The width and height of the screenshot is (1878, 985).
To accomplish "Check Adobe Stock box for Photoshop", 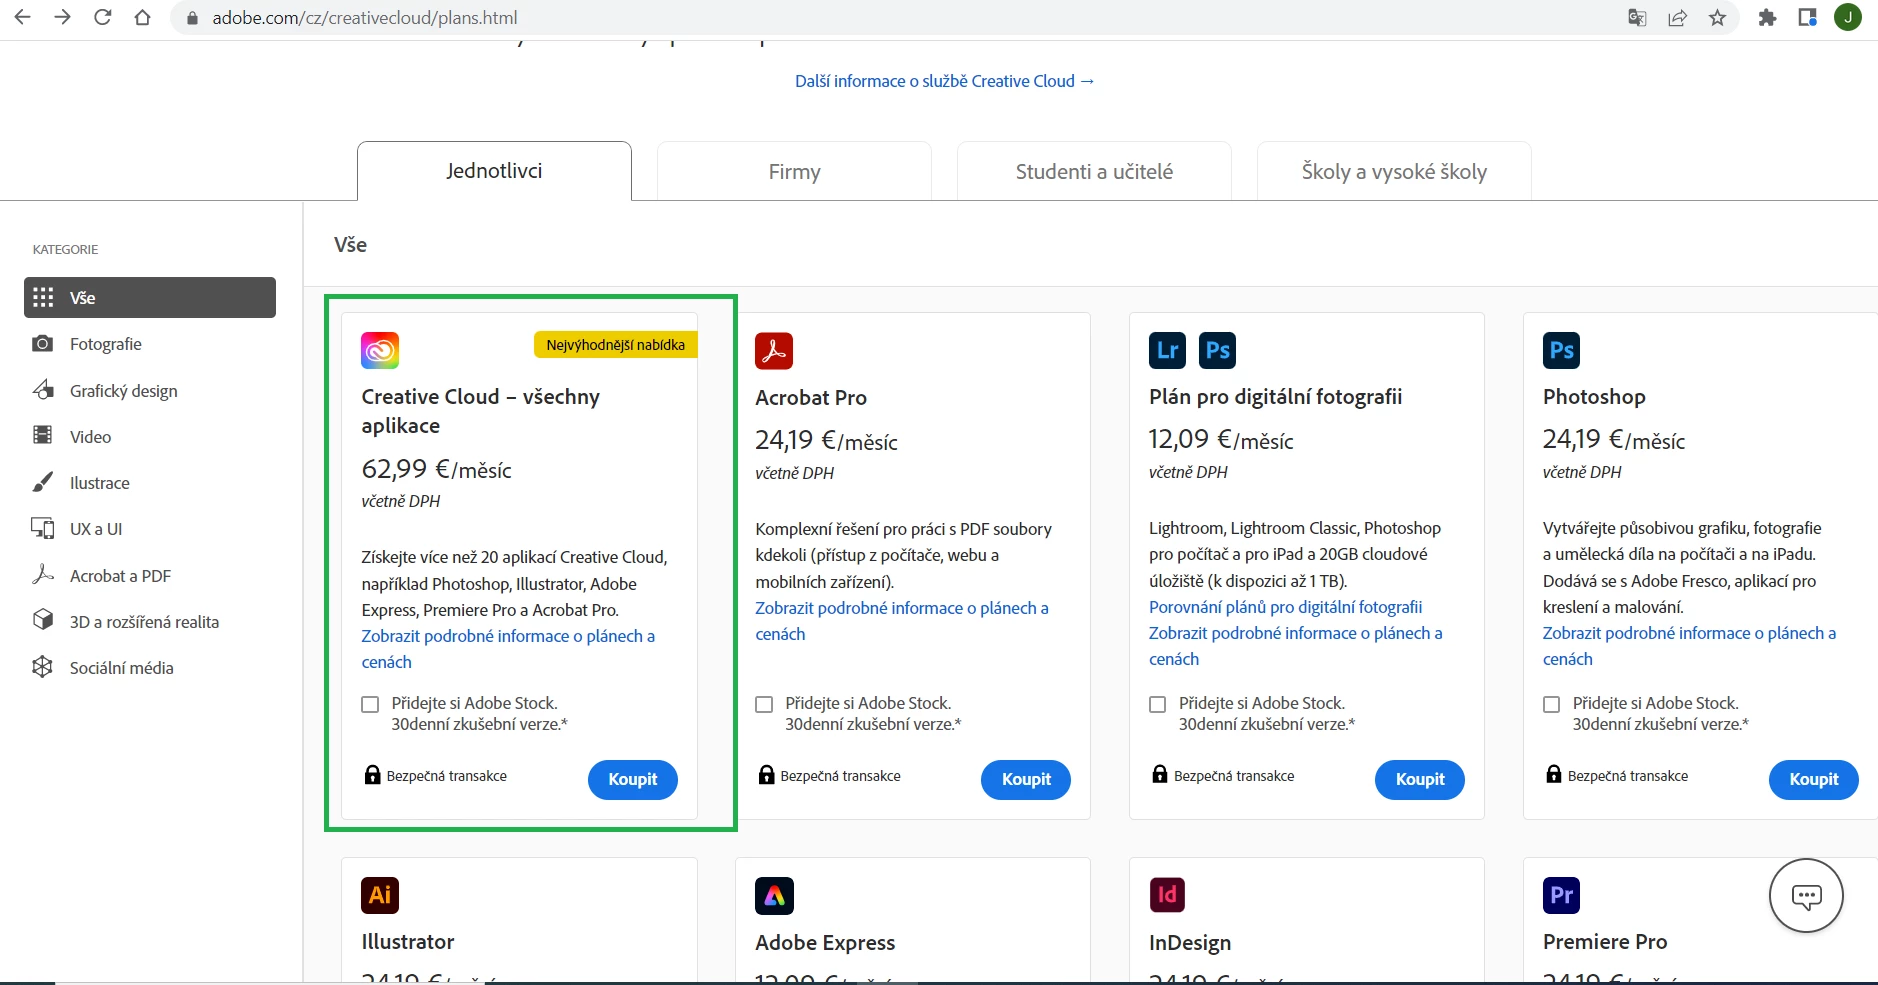I will point(1552,704).
